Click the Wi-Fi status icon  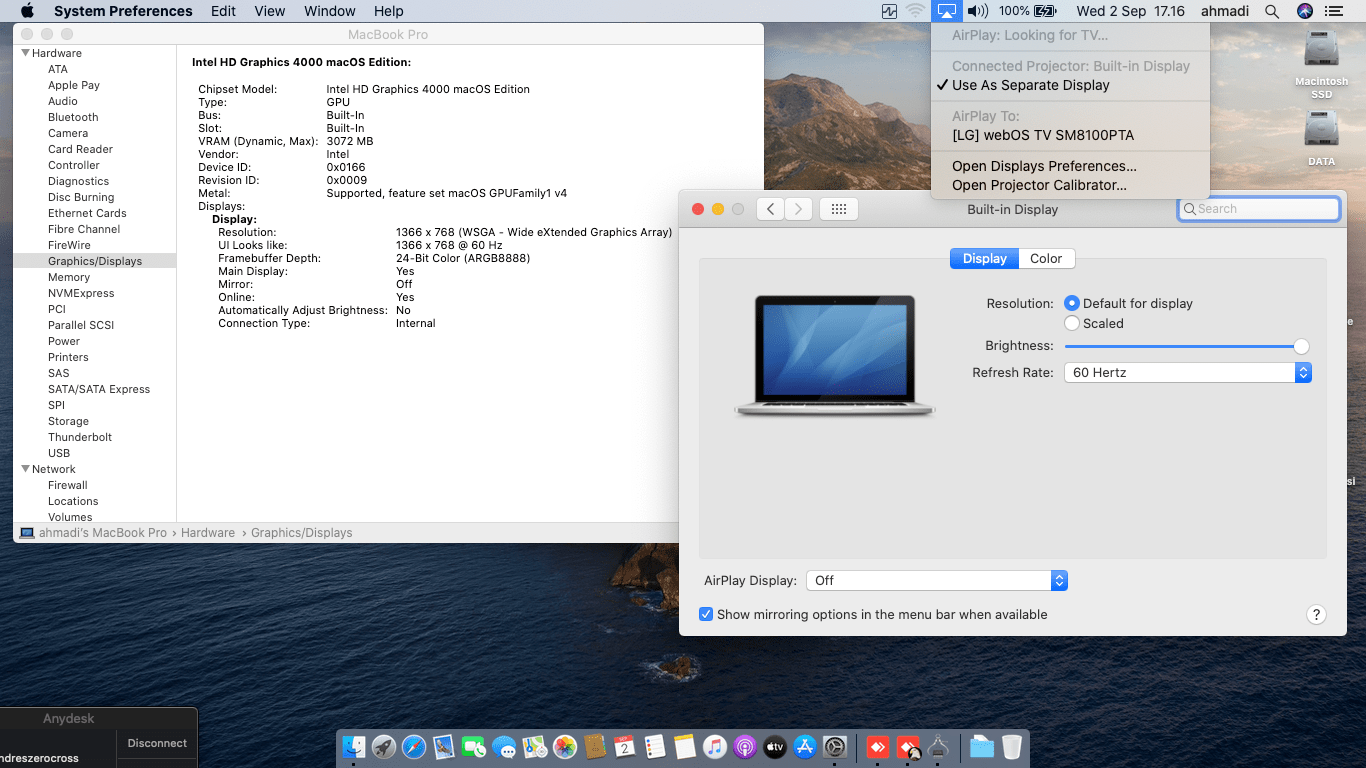click(x=916, y=11)
